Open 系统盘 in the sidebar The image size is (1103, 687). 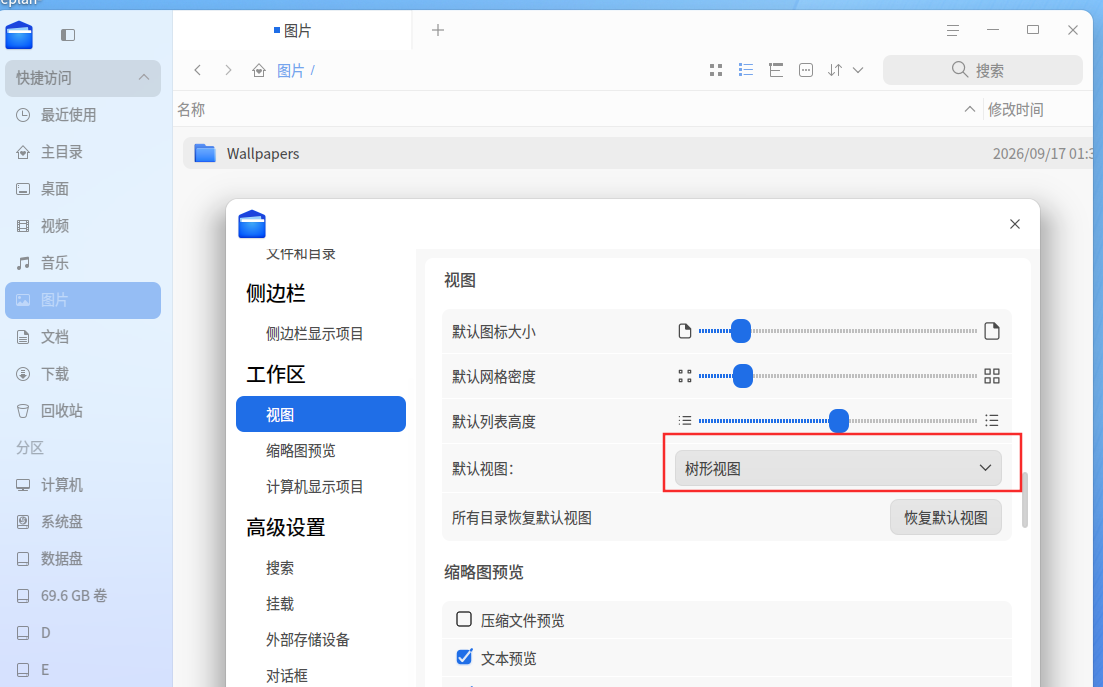point(83,522)
